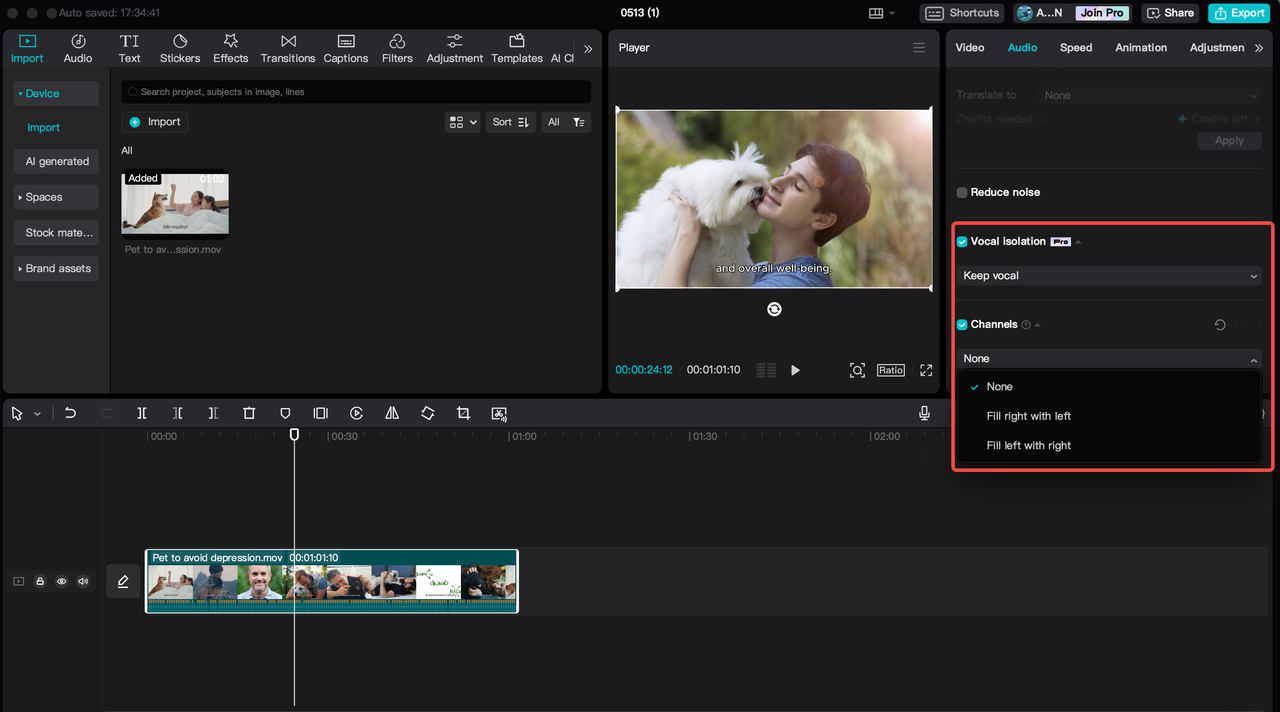Focus the search project field
This screenshot has height=712, width=1280.
pos(356,92)
